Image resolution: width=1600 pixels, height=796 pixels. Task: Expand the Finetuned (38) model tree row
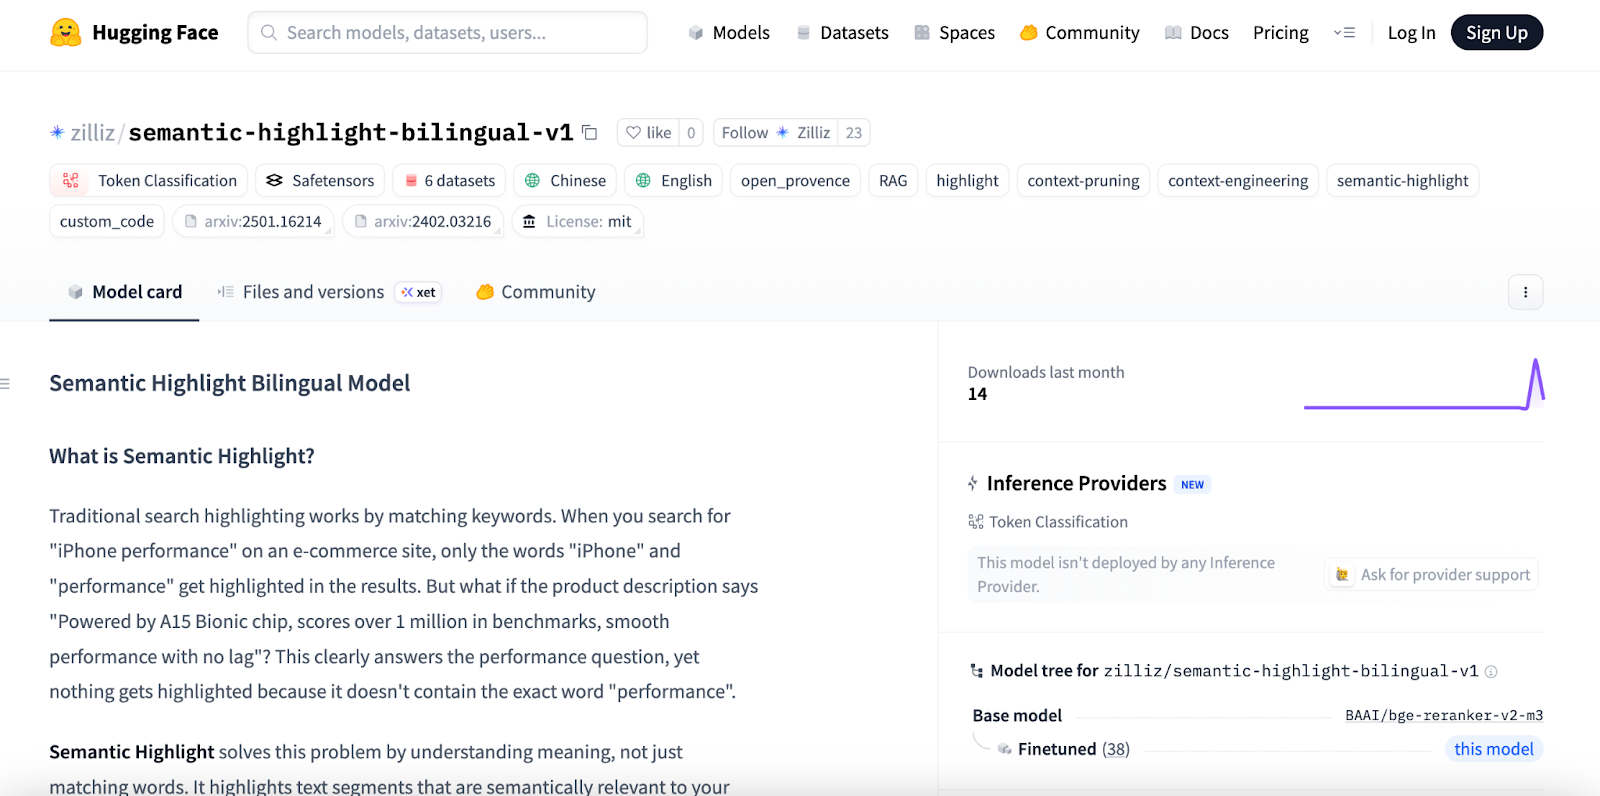(x=1062, y=749)
